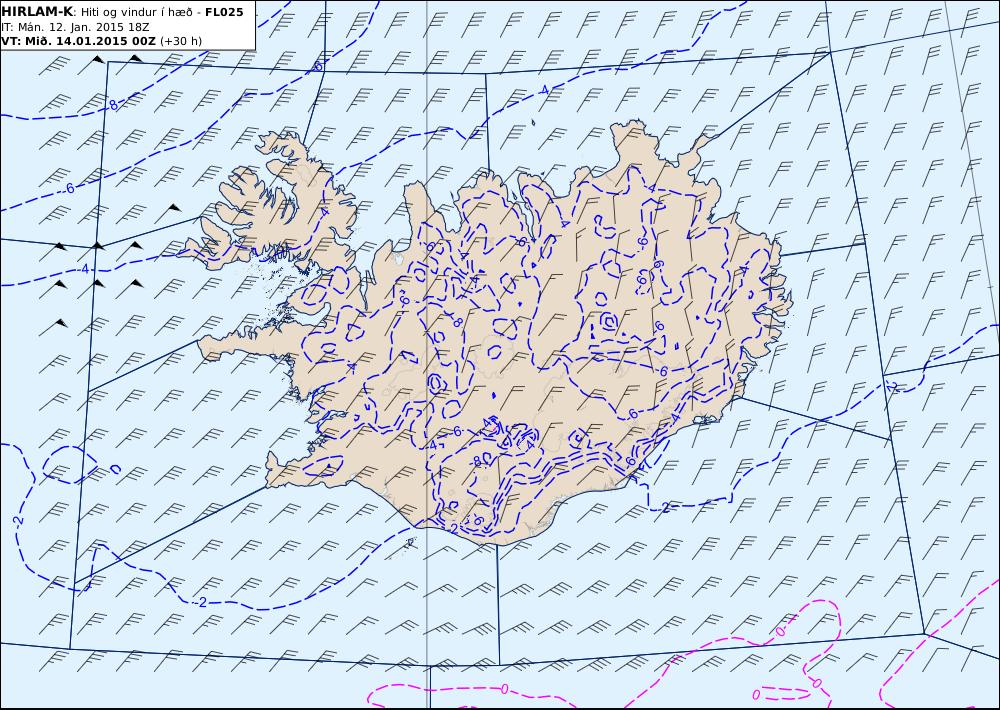Click the HIRLAM-K model name in the title
Viewport: 1000px width, 710px height.
click(37, 11)
